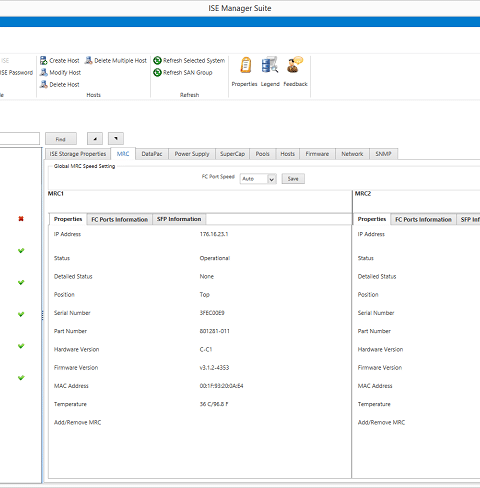
Task: Click the MRC2 Add/Remove MRC label
Action: (381, 423)
